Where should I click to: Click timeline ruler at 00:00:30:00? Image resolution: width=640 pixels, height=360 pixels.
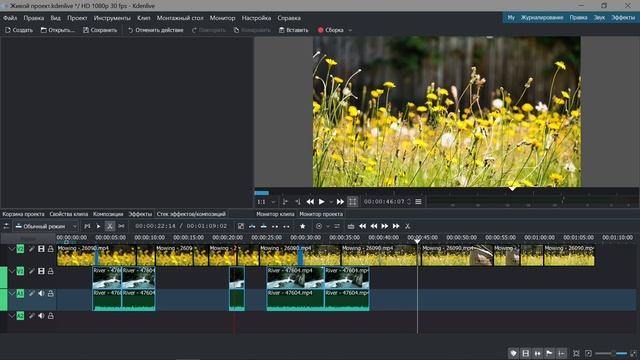pyautogui.click(x=306, y=238)
